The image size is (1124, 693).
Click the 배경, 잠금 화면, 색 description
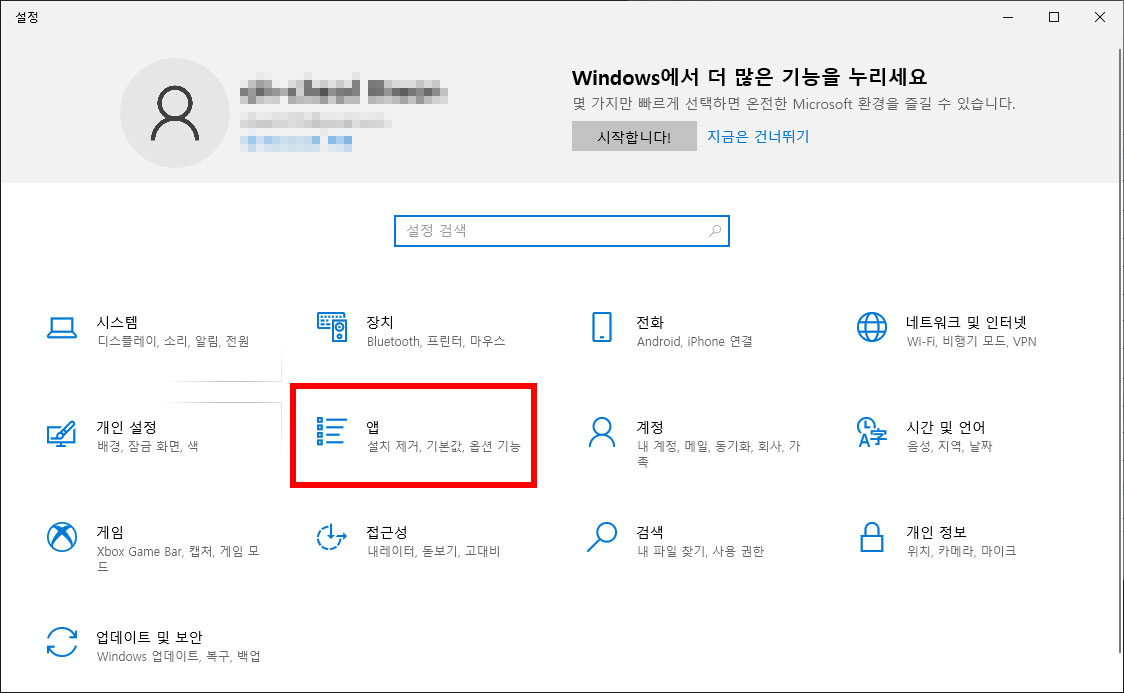(x=148, y=446)
